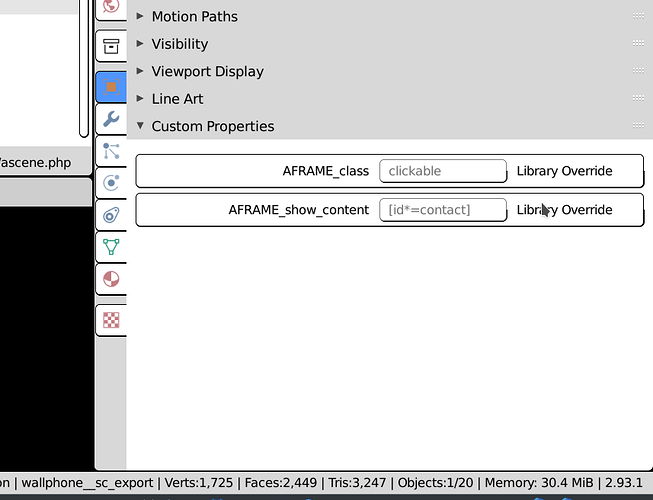
Task: Open the Object Constraints tab
Action: click(x=111, y=215)
